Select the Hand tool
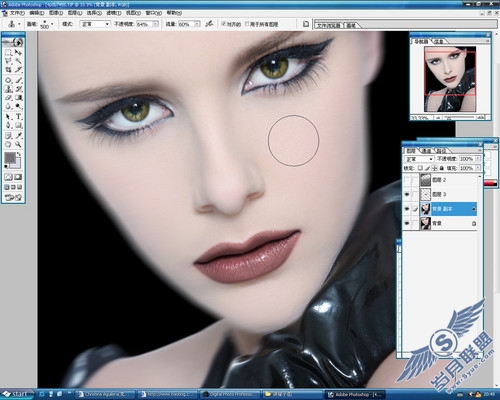The height and width of the screenshot is (400, 500). (8, 144)
